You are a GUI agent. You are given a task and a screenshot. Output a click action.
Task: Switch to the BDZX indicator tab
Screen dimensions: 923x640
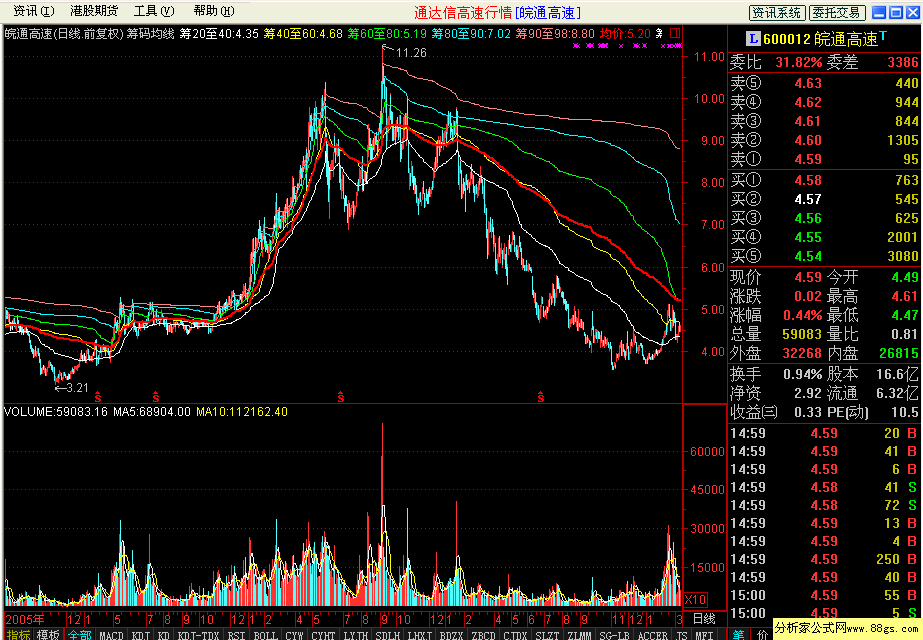[451, 635]
